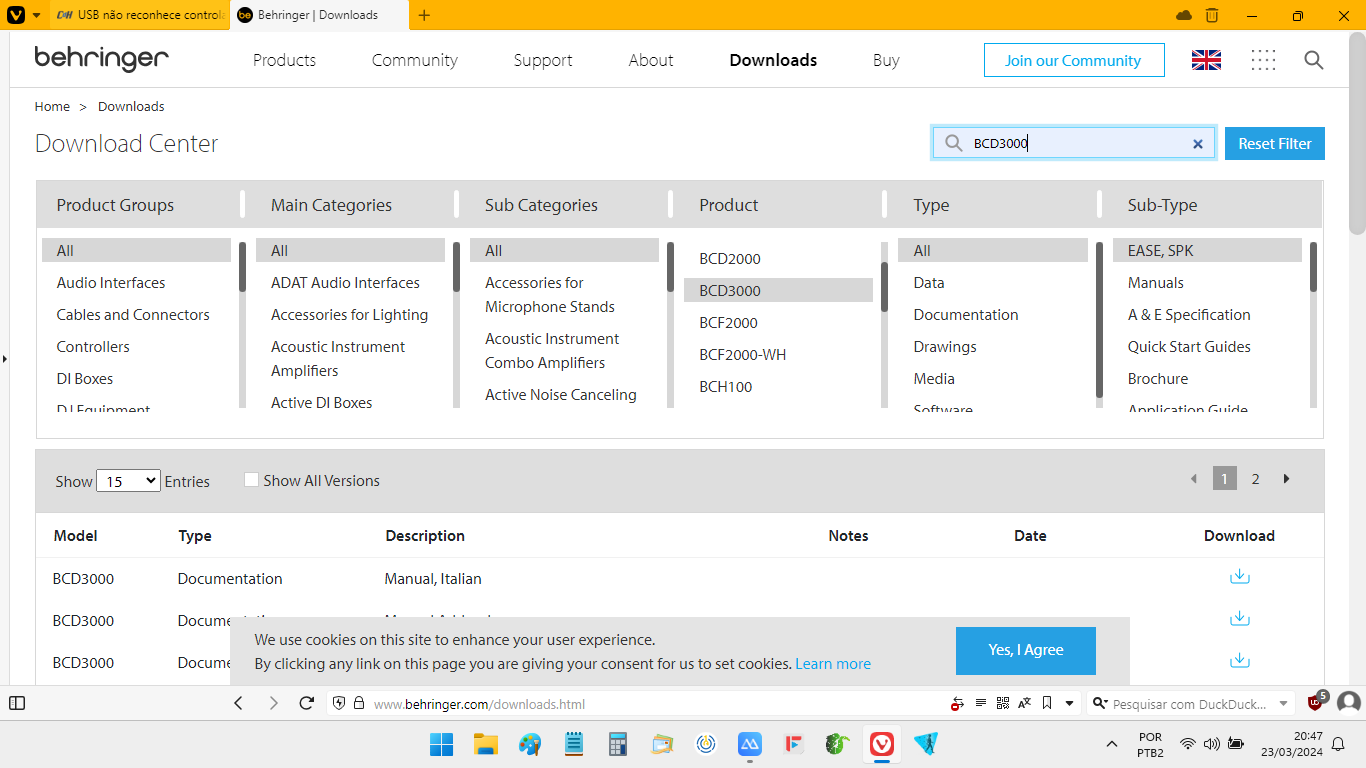Accept cookies with Yes, I Agree
Screen dimensions: 1366x768
click(x=1026, y=650)
